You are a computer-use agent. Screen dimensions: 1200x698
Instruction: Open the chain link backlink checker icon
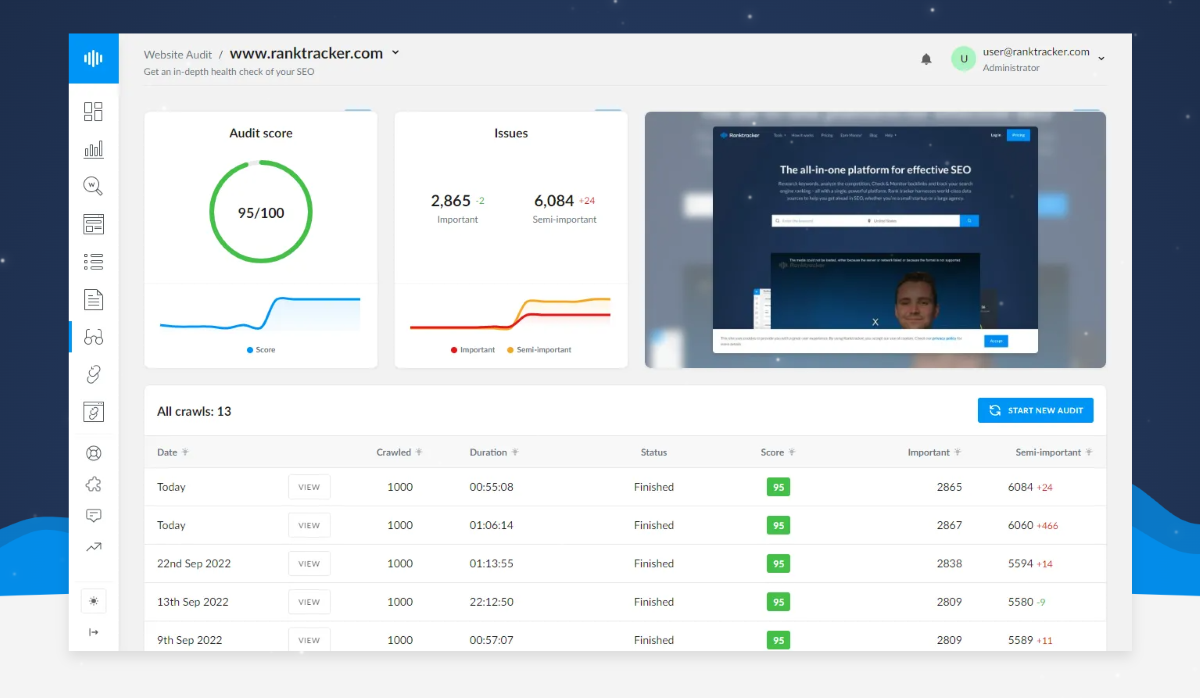pyautogui.click(x=93, y=374)
